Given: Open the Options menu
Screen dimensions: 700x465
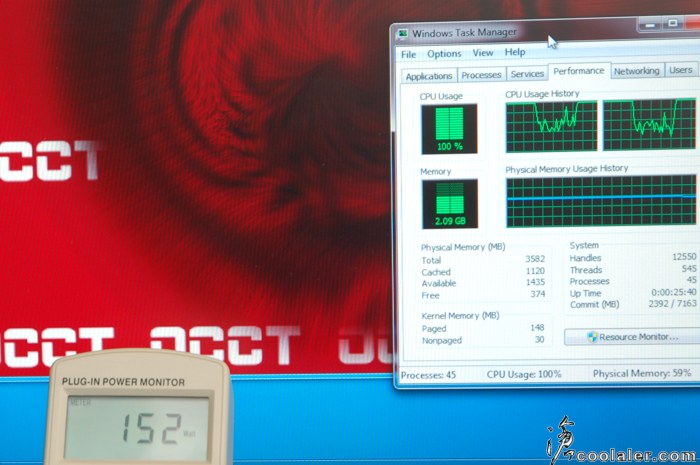Looking at the screenshot, I should coord(444,54).
